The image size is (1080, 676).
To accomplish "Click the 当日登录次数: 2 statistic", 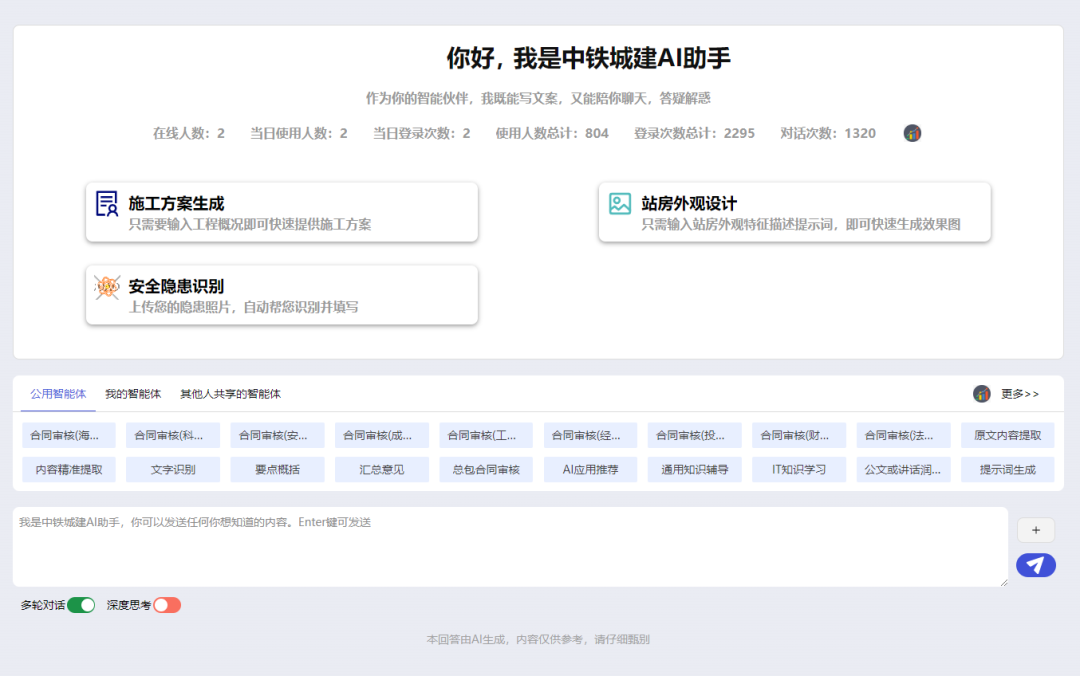I will (422, 133).
